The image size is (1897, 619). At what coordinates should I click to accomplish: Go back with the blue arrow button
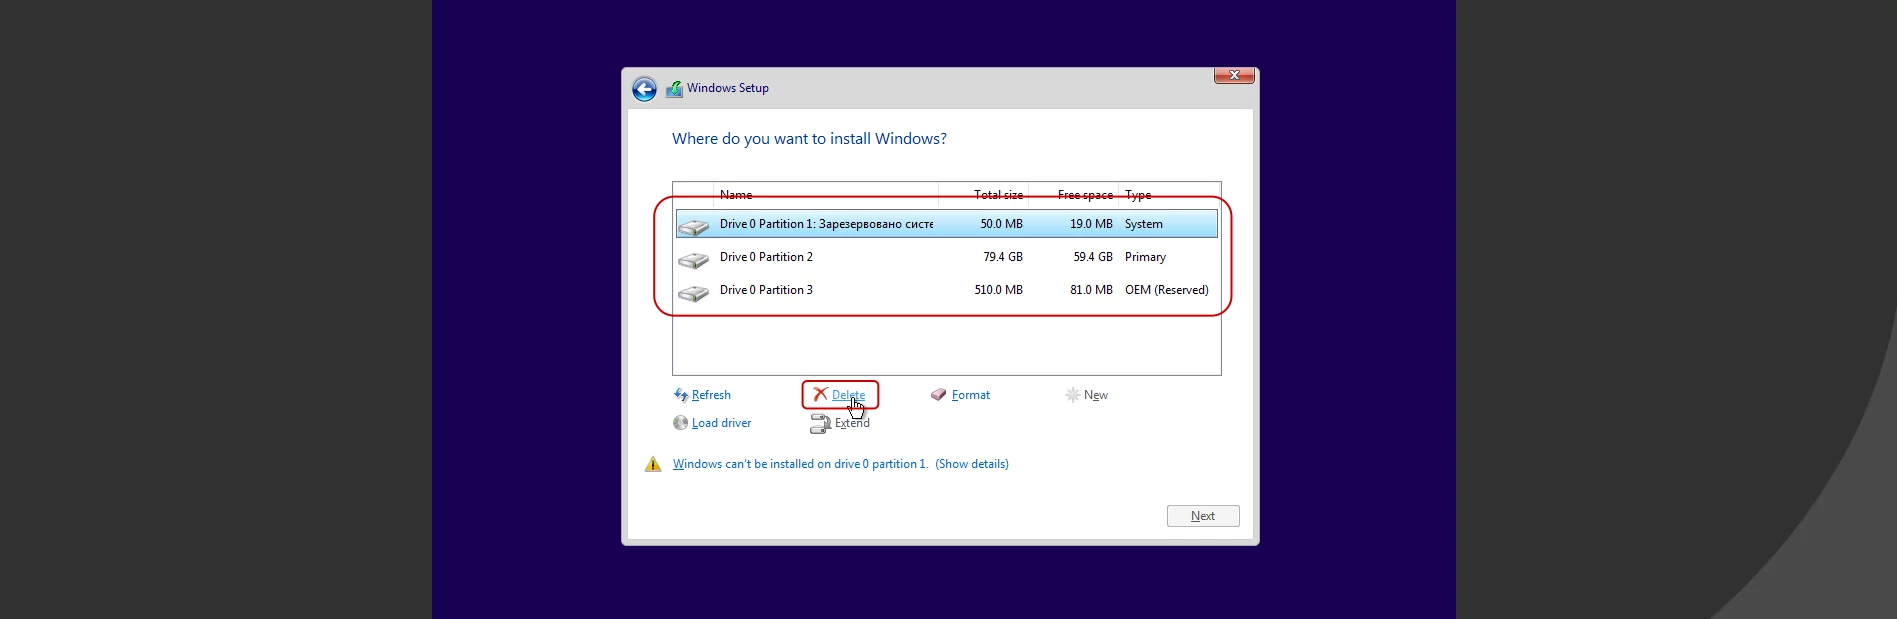pyautogui.click(x=644, y=89)
